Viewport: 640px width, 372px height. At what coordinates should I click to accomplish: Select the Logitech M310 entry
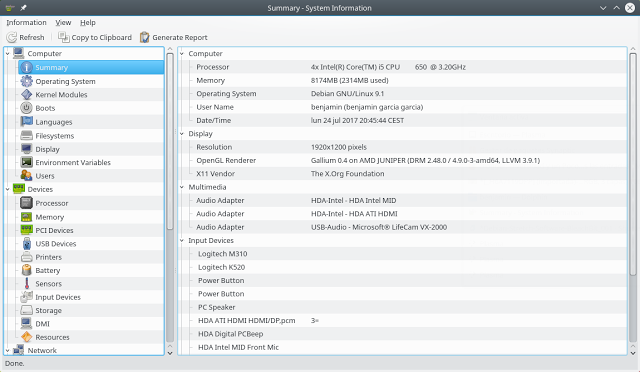coord(402,254)
